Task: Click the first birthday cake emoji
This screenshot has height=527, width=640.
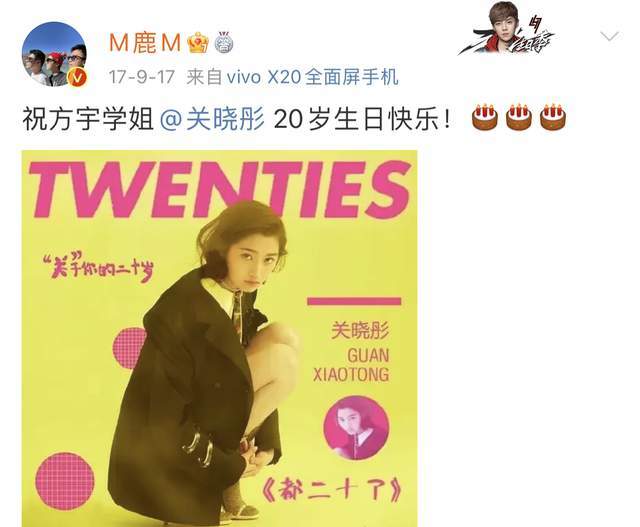Action: click(x=485, y=117)
